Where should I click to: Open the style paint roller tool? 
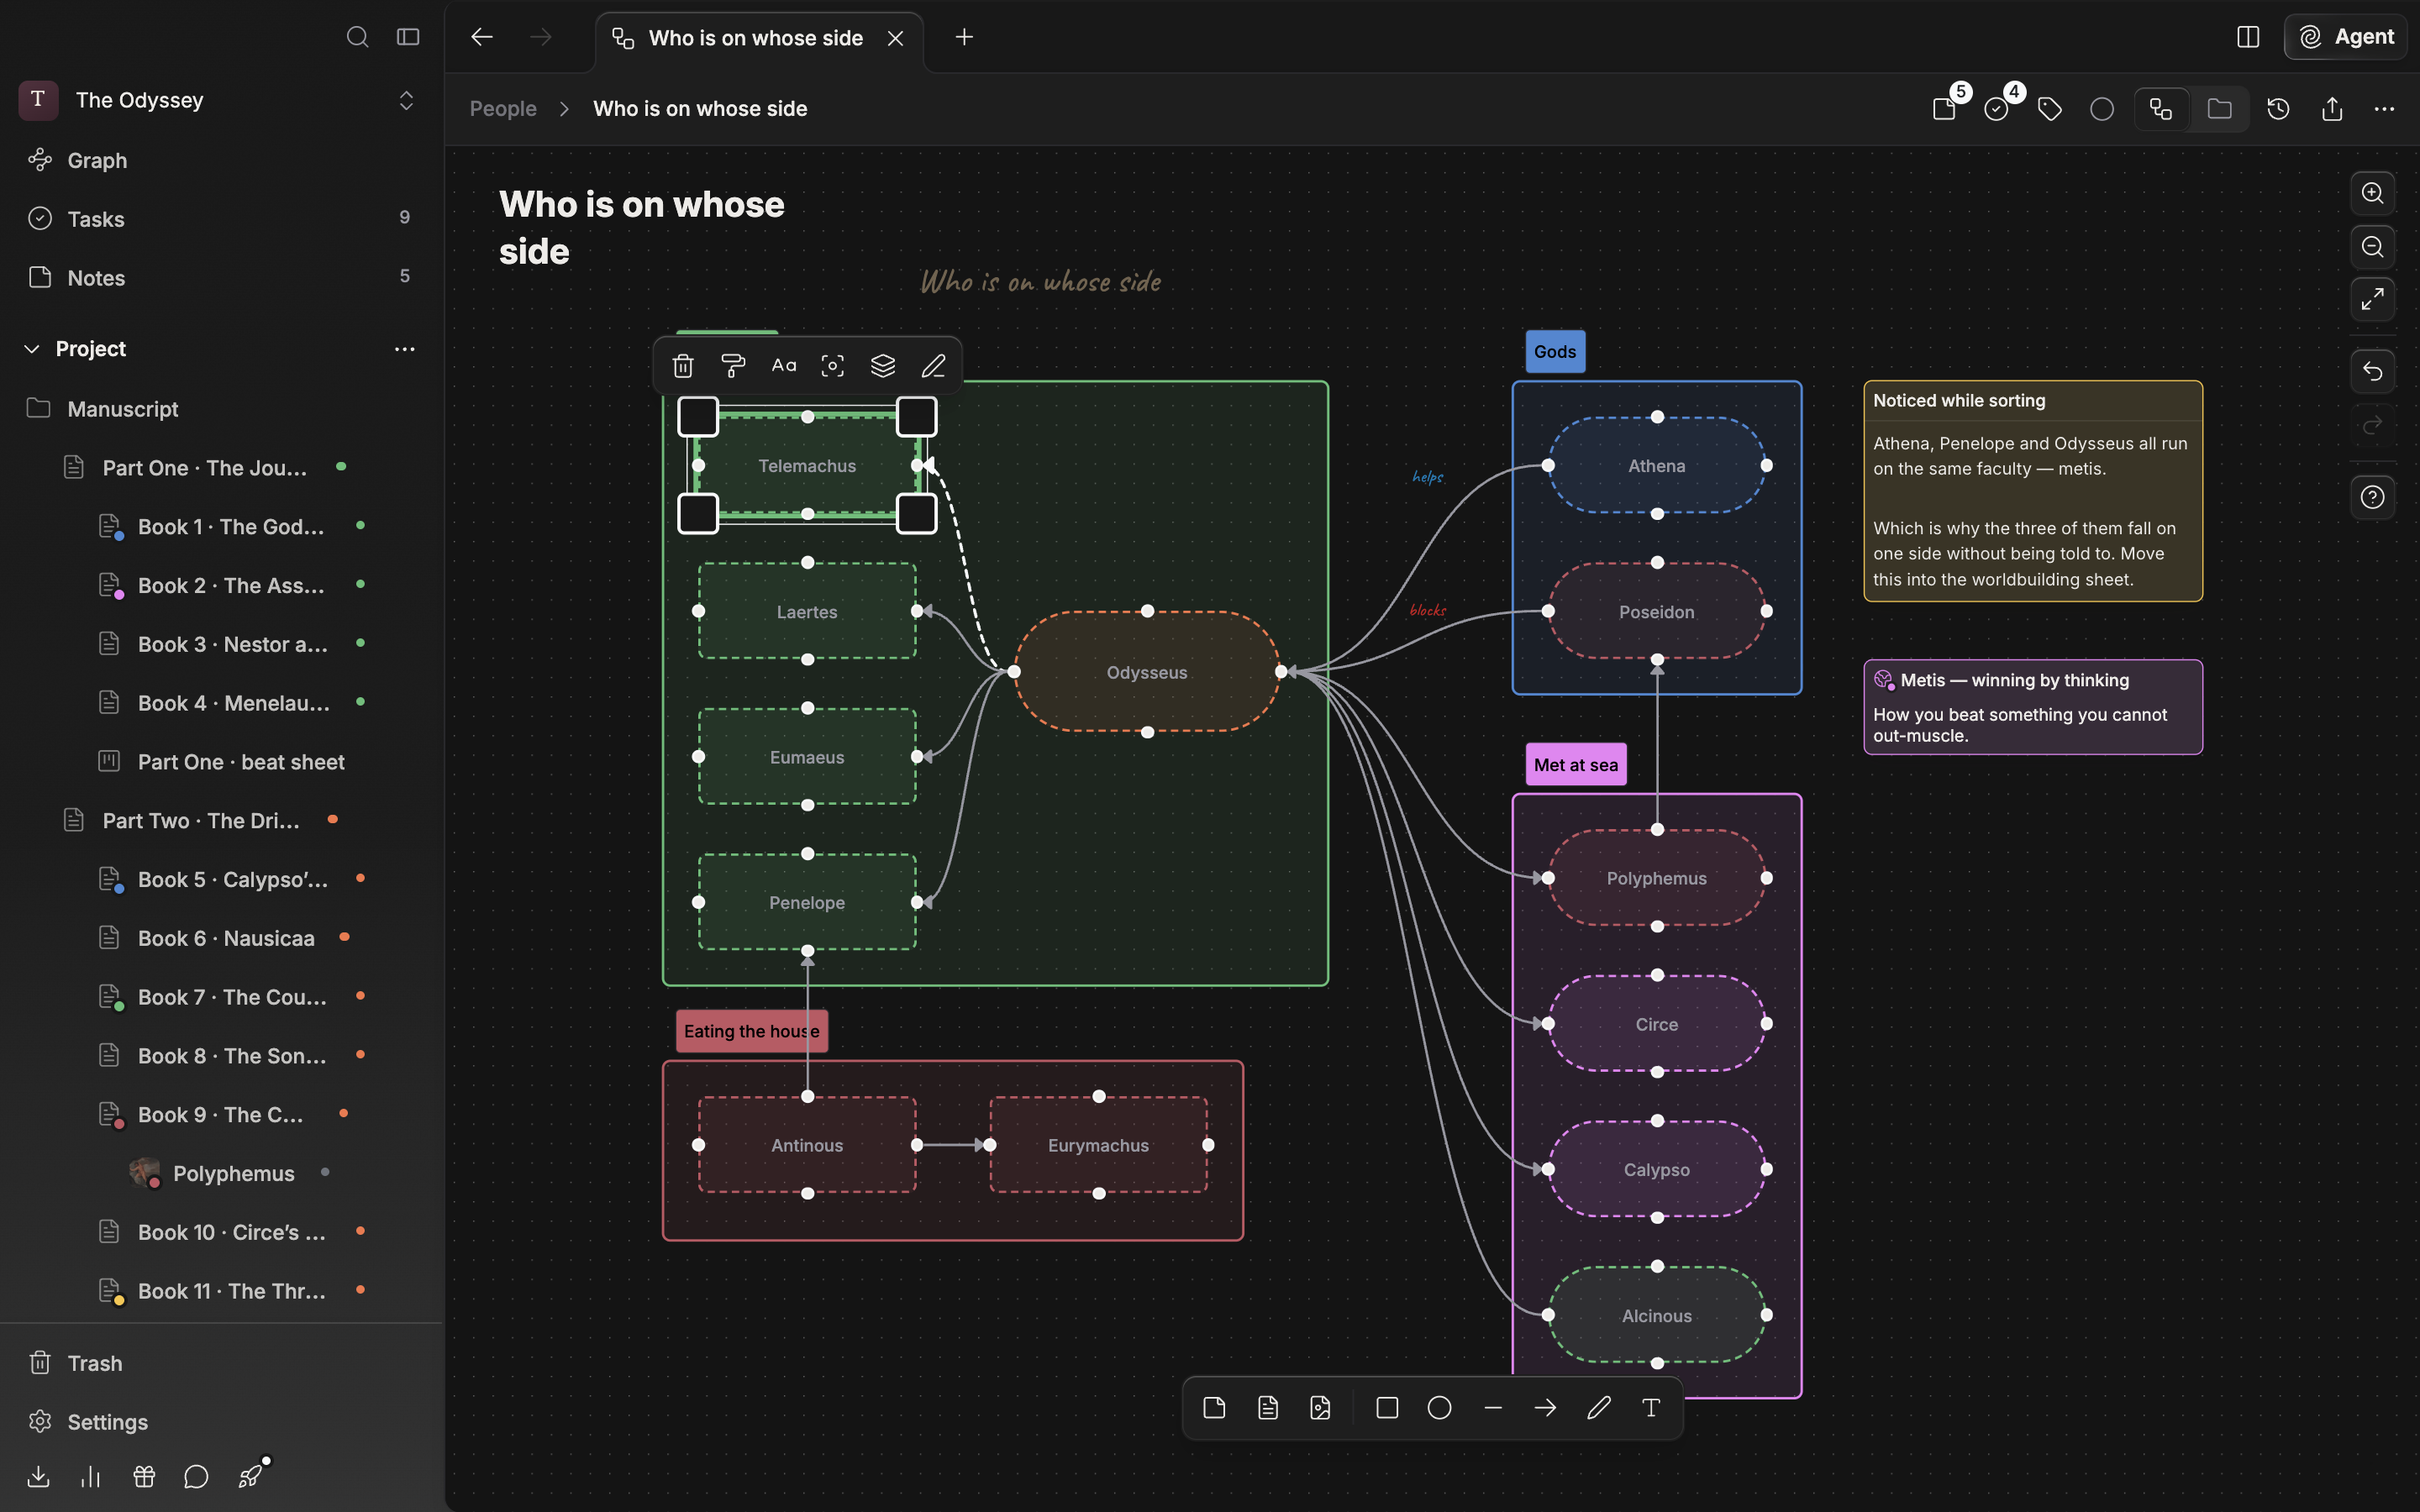click(x=733, y=366)
